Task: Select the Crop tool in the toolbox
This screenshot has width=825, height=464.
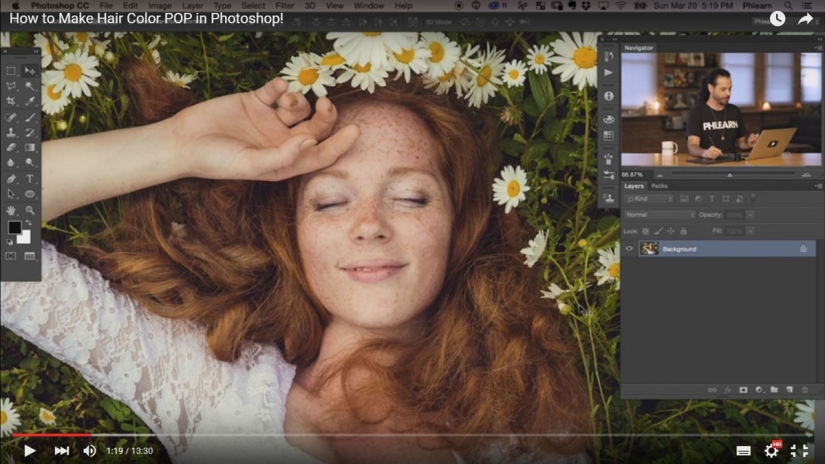Action: pos(11,102)
